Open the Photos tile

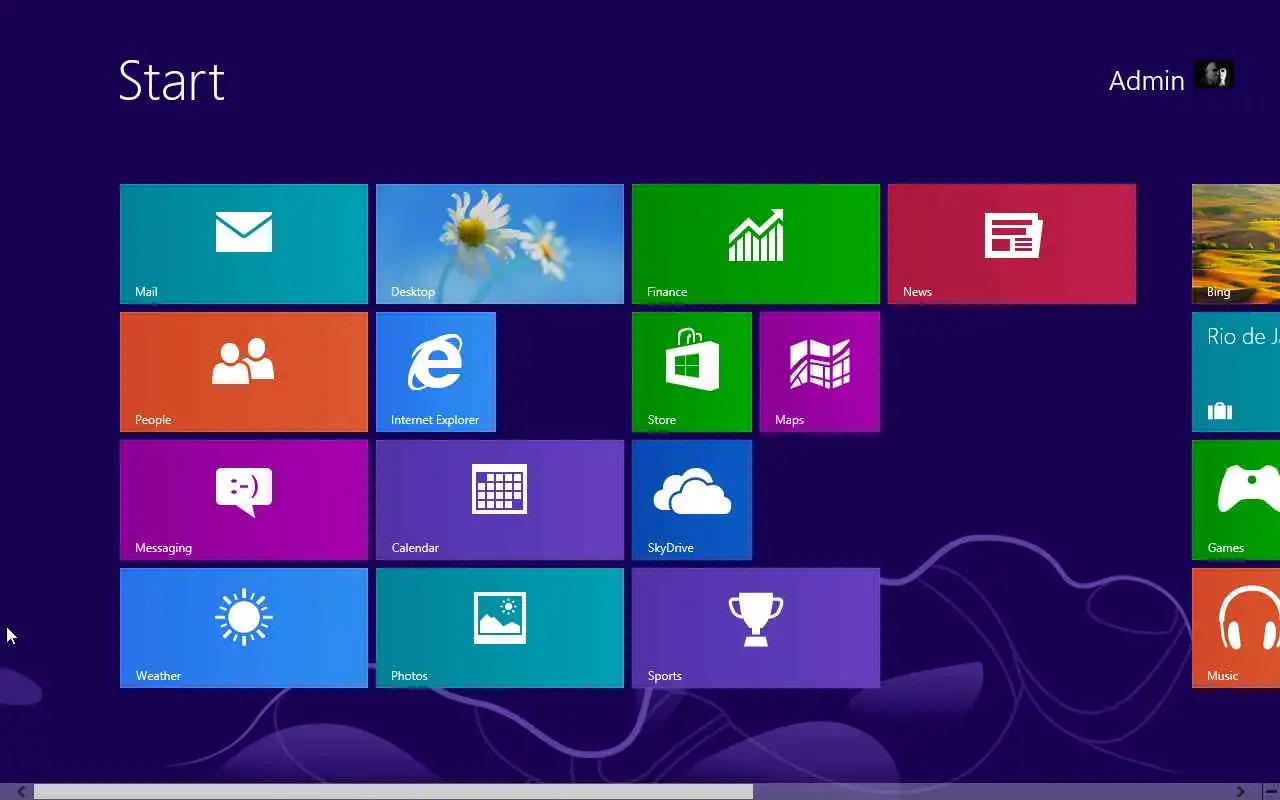pyautogui.click(x=500, y=628)
